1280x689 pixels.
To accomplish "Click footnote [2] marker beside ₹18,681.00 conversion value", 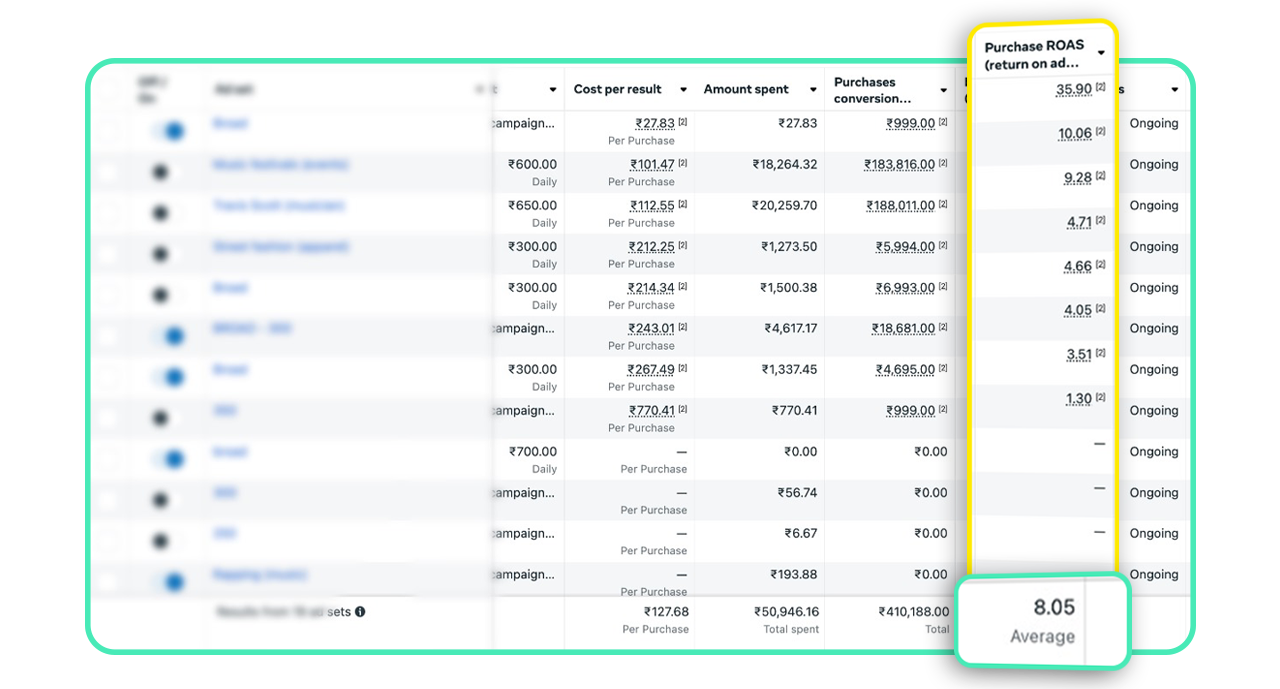I will point(943,327).
